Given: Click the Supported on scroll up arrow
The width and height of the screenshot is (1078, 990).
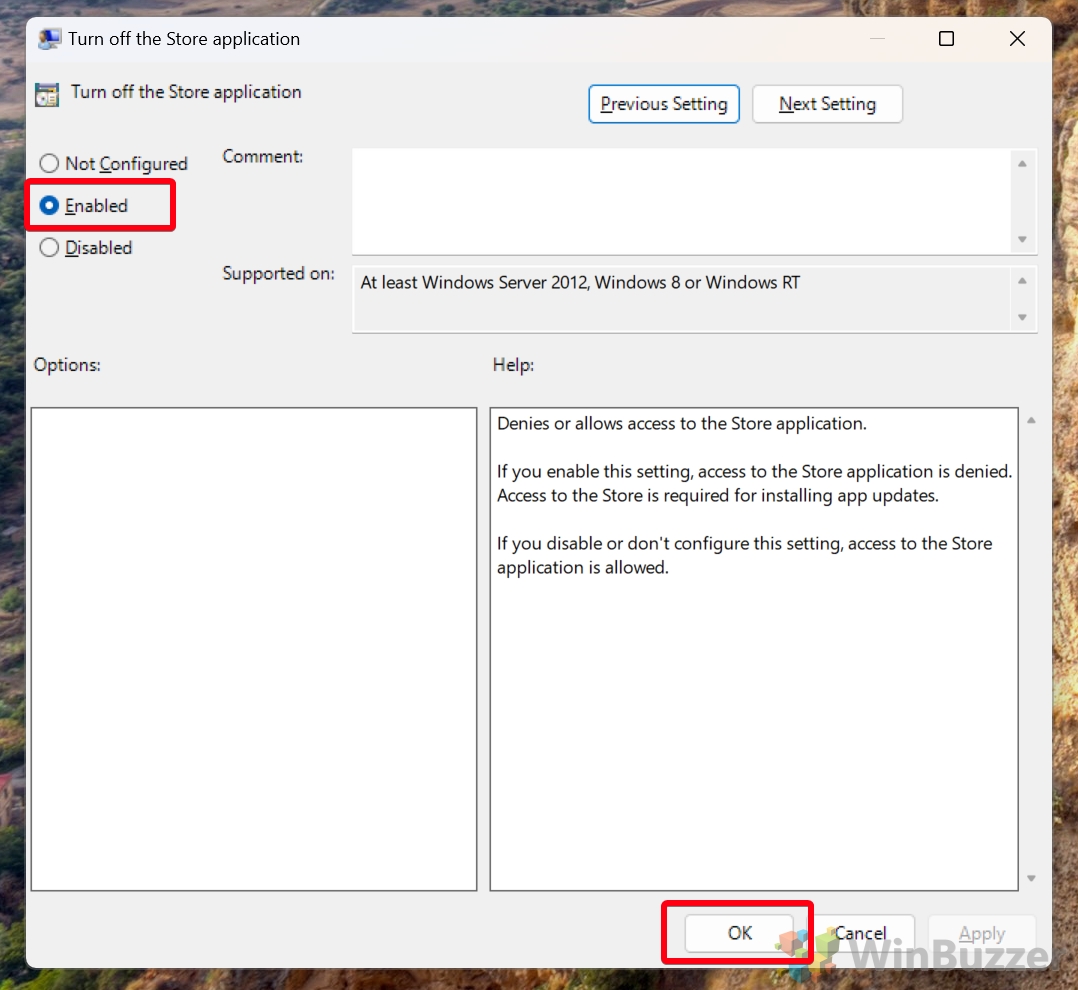Looking at the screenshot, I should click(x=1022, y=280).
